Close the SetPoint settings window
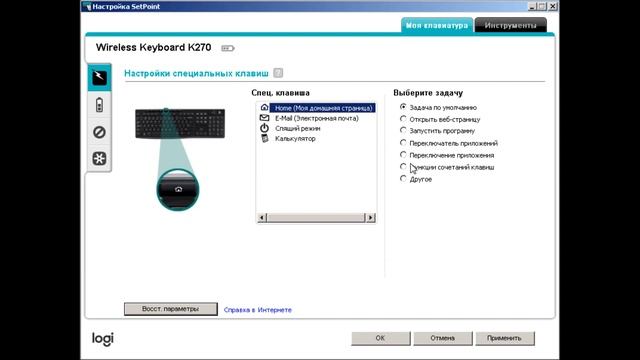The width and height of the screenshot is (640, 360). coord(553,6)
